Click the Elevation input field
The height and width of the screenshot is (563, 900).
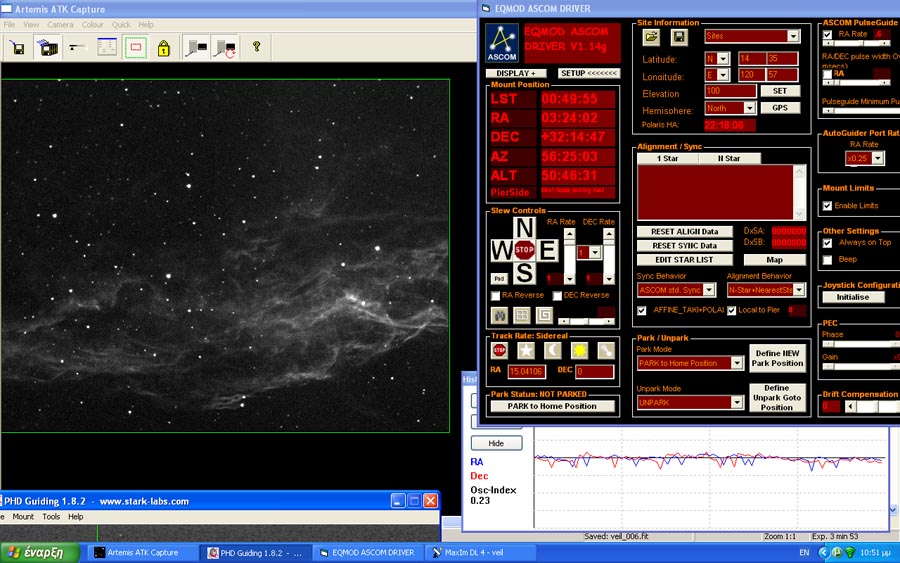(x=730, y=91)
